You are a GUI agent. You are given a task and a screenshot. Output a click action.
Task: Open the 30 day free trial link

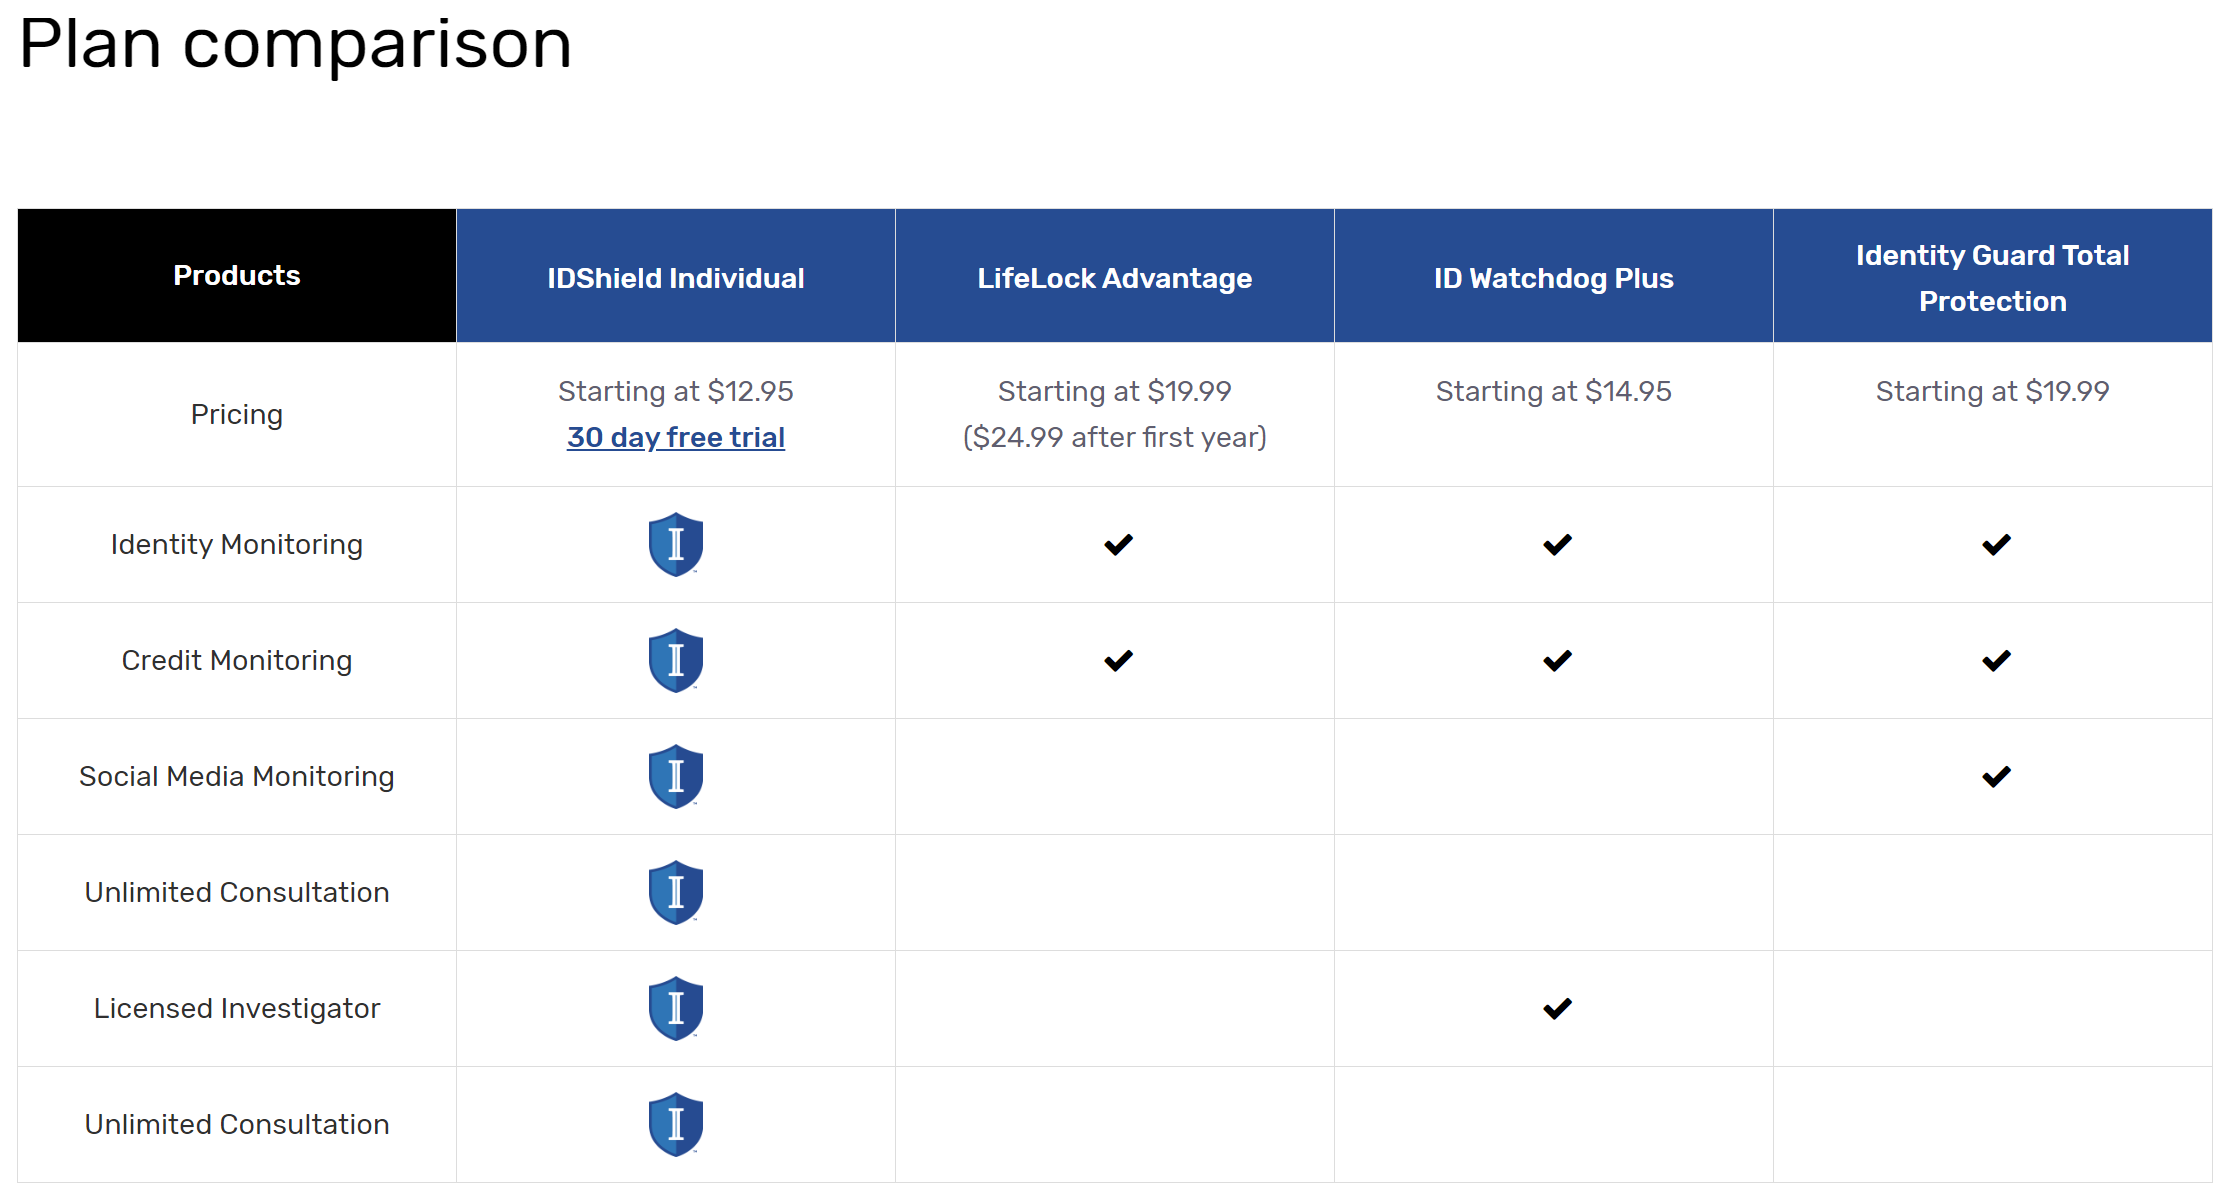(675, 437)
